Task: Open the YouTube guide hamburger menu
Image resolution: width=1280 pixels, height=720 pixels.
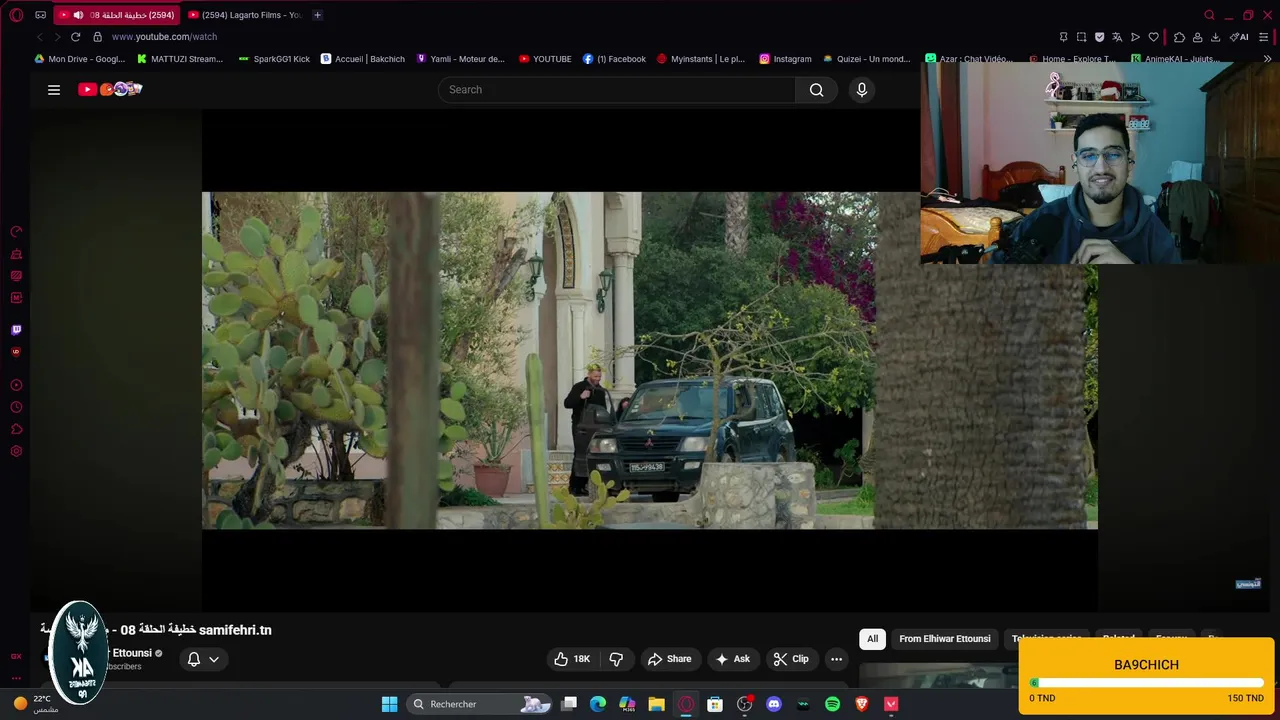Action: point(54,90)
